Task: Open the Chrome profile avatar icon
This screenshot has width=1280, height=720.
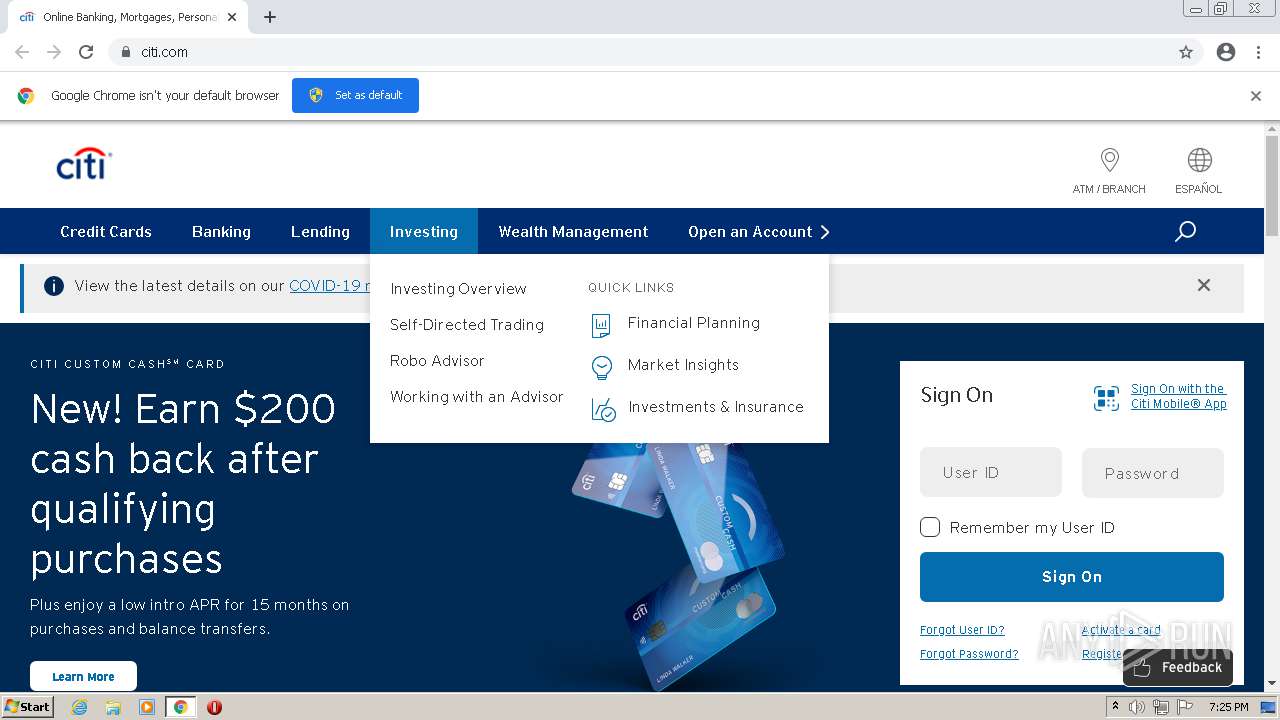Action: point(1226,52)
